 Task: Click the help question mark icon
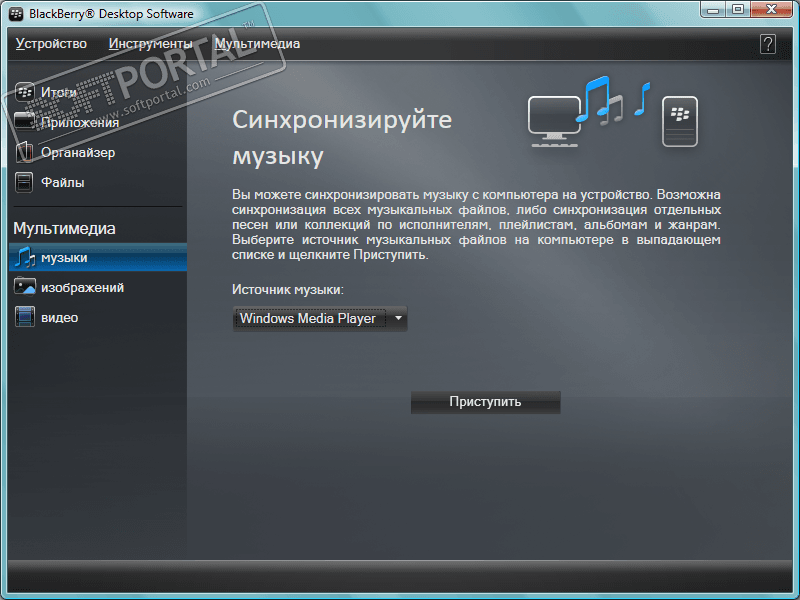767,44
